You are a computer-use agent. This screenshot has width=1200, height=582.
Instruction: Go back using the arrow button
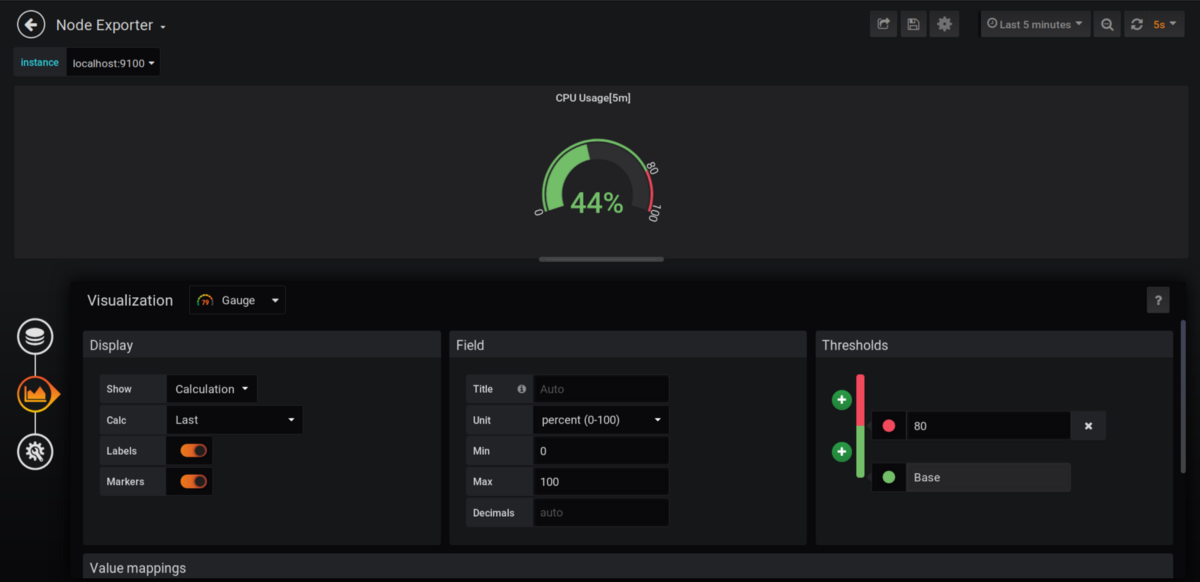point(31,25)
